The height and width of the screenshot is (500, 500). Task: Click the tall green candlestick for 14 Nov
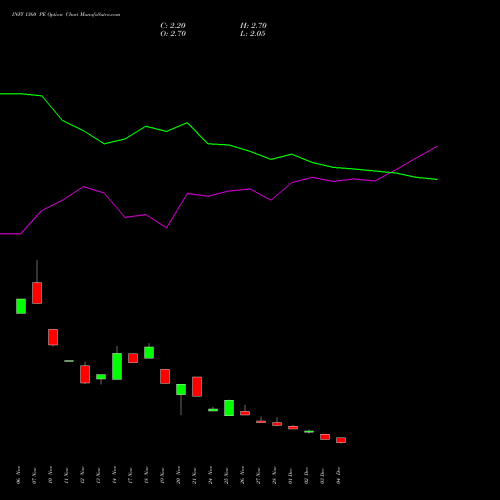(x=117, y=366)
